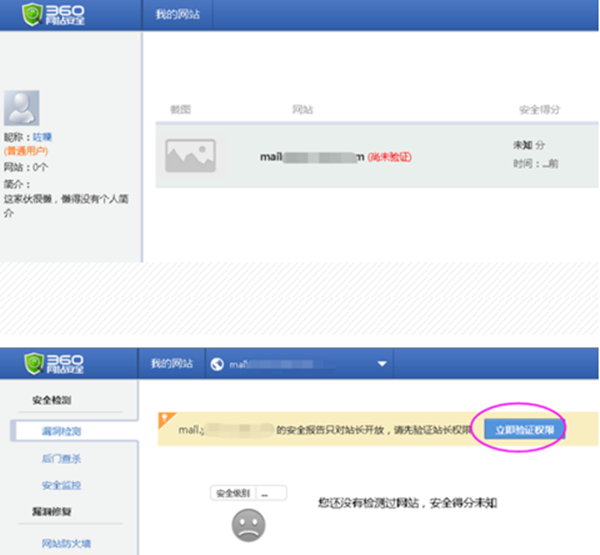The width and height of the screenshot is (600, 555).
Task: Open 我的网站 tab above the site table
Action: [x=178, y=15]
